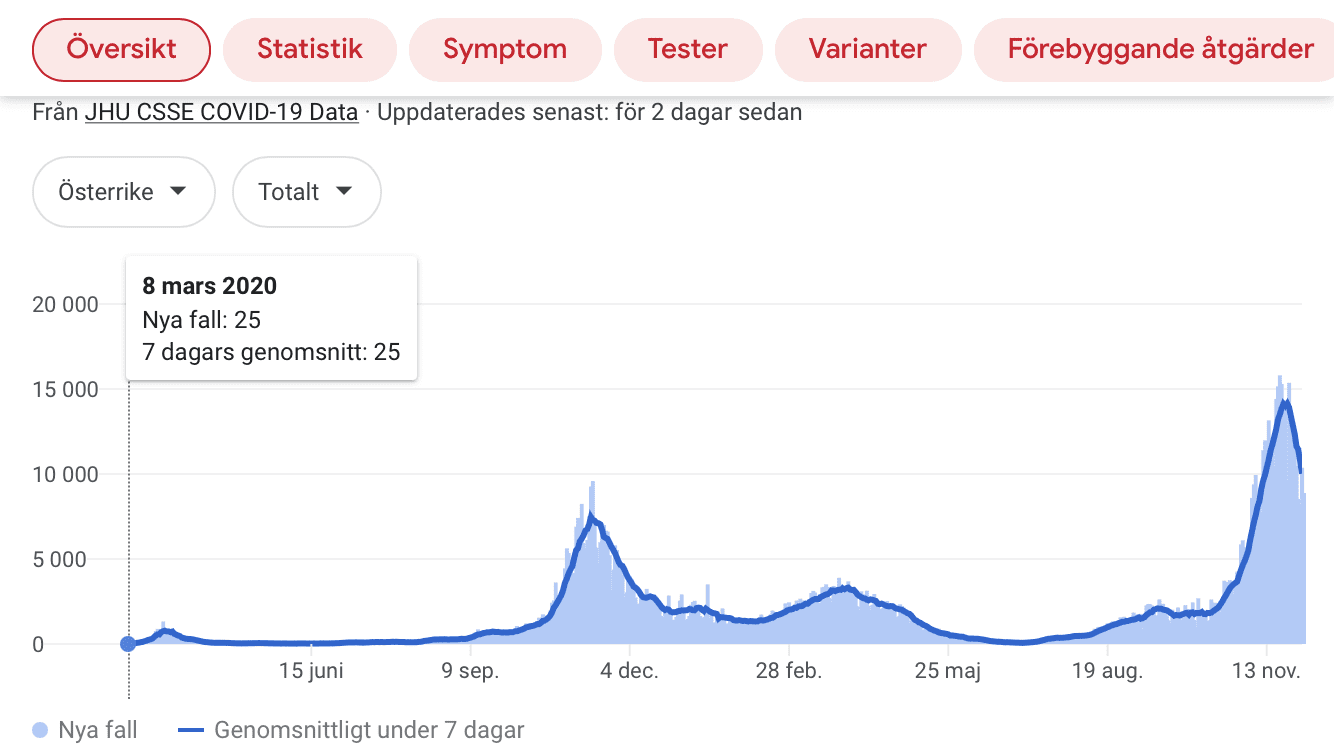The height and width of the screenshot is (750, 1334).
Task: Click the 28 feb. axis label
Action: (x=789, y=671)
